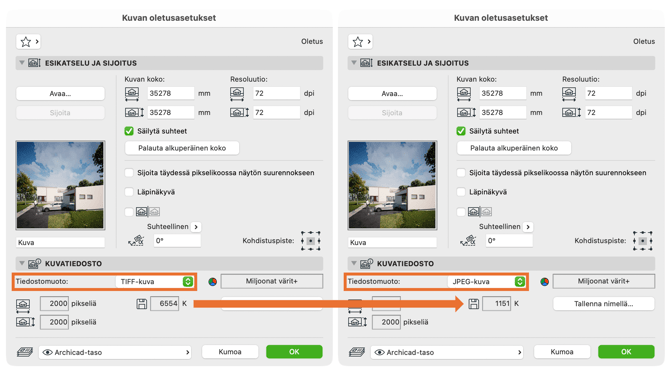Click Avaa... button in left dialog

click(x=60, y=94)
